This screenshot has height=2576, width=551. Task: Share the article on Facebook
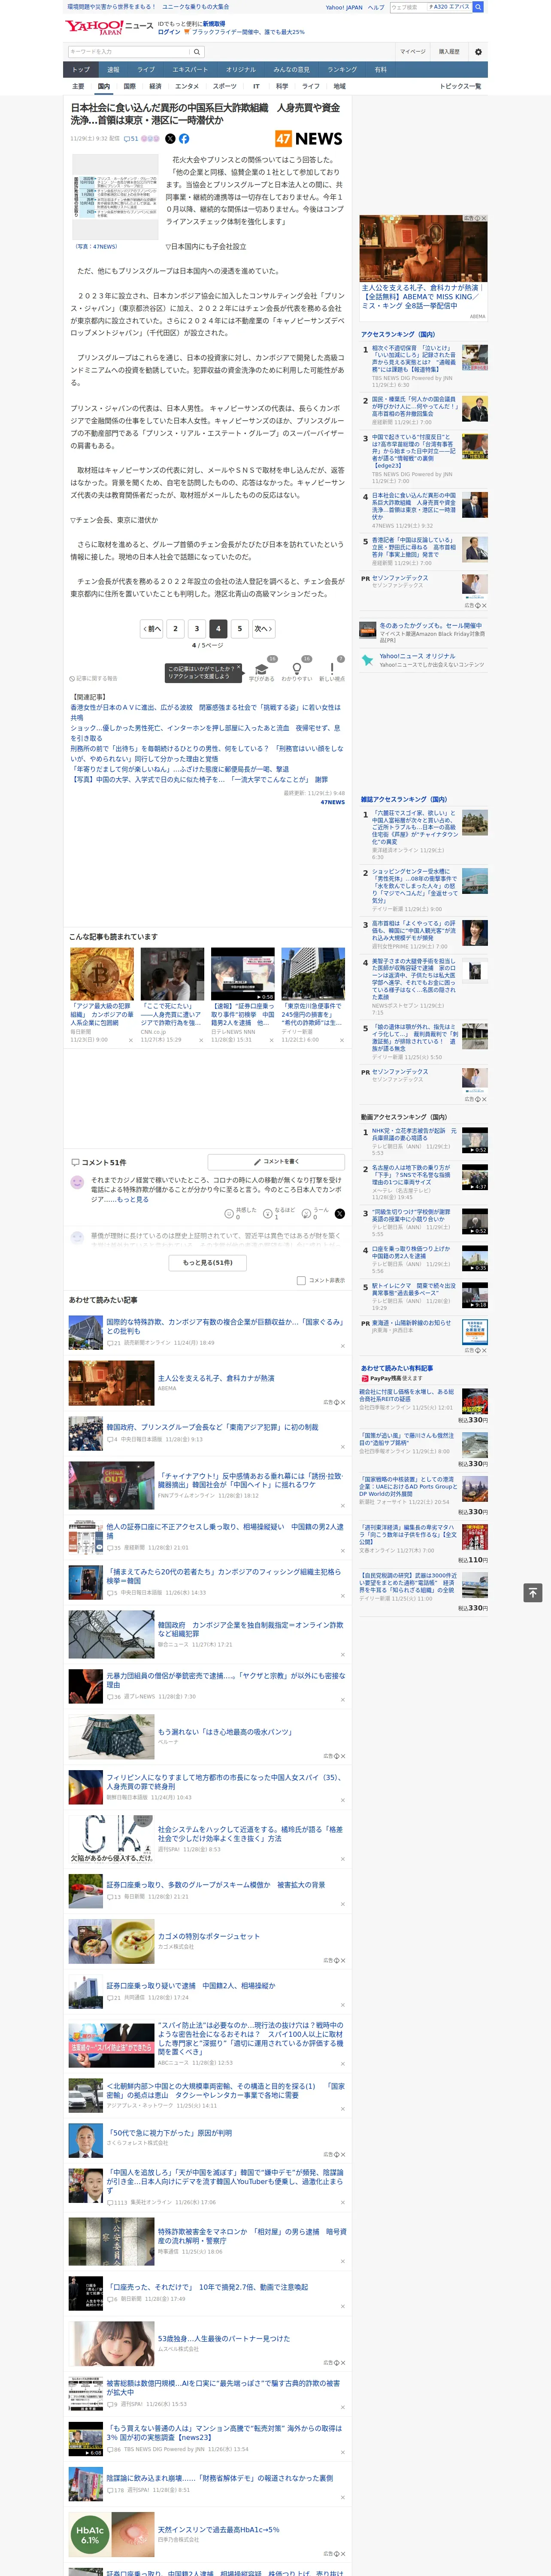[x=184, y=139]
